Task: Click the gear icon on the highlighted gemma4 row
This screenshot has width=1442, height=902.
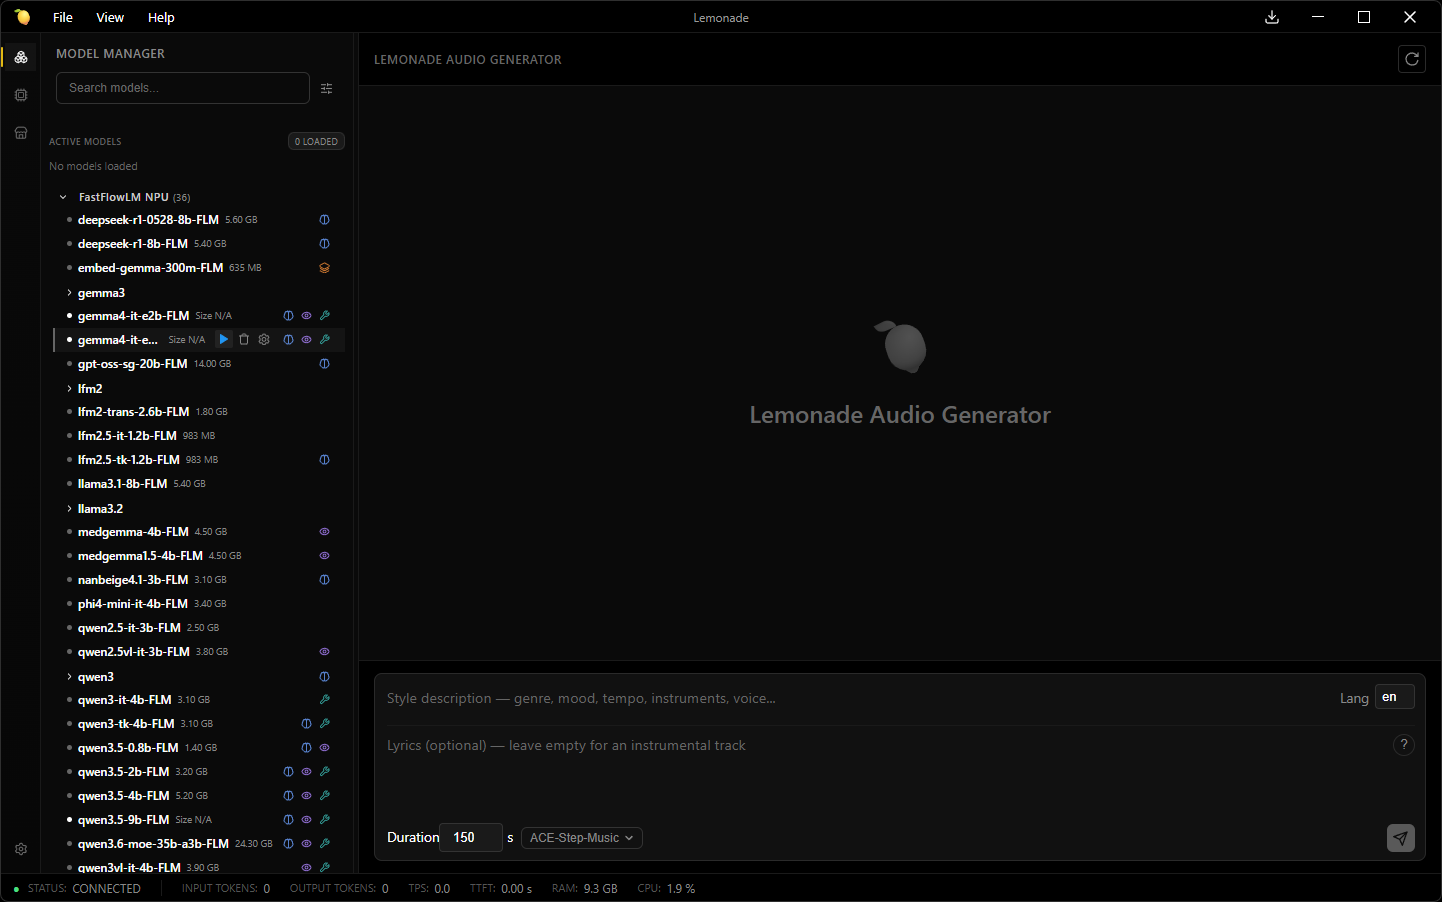Action: pyautogui.click(x=264, y=340)
